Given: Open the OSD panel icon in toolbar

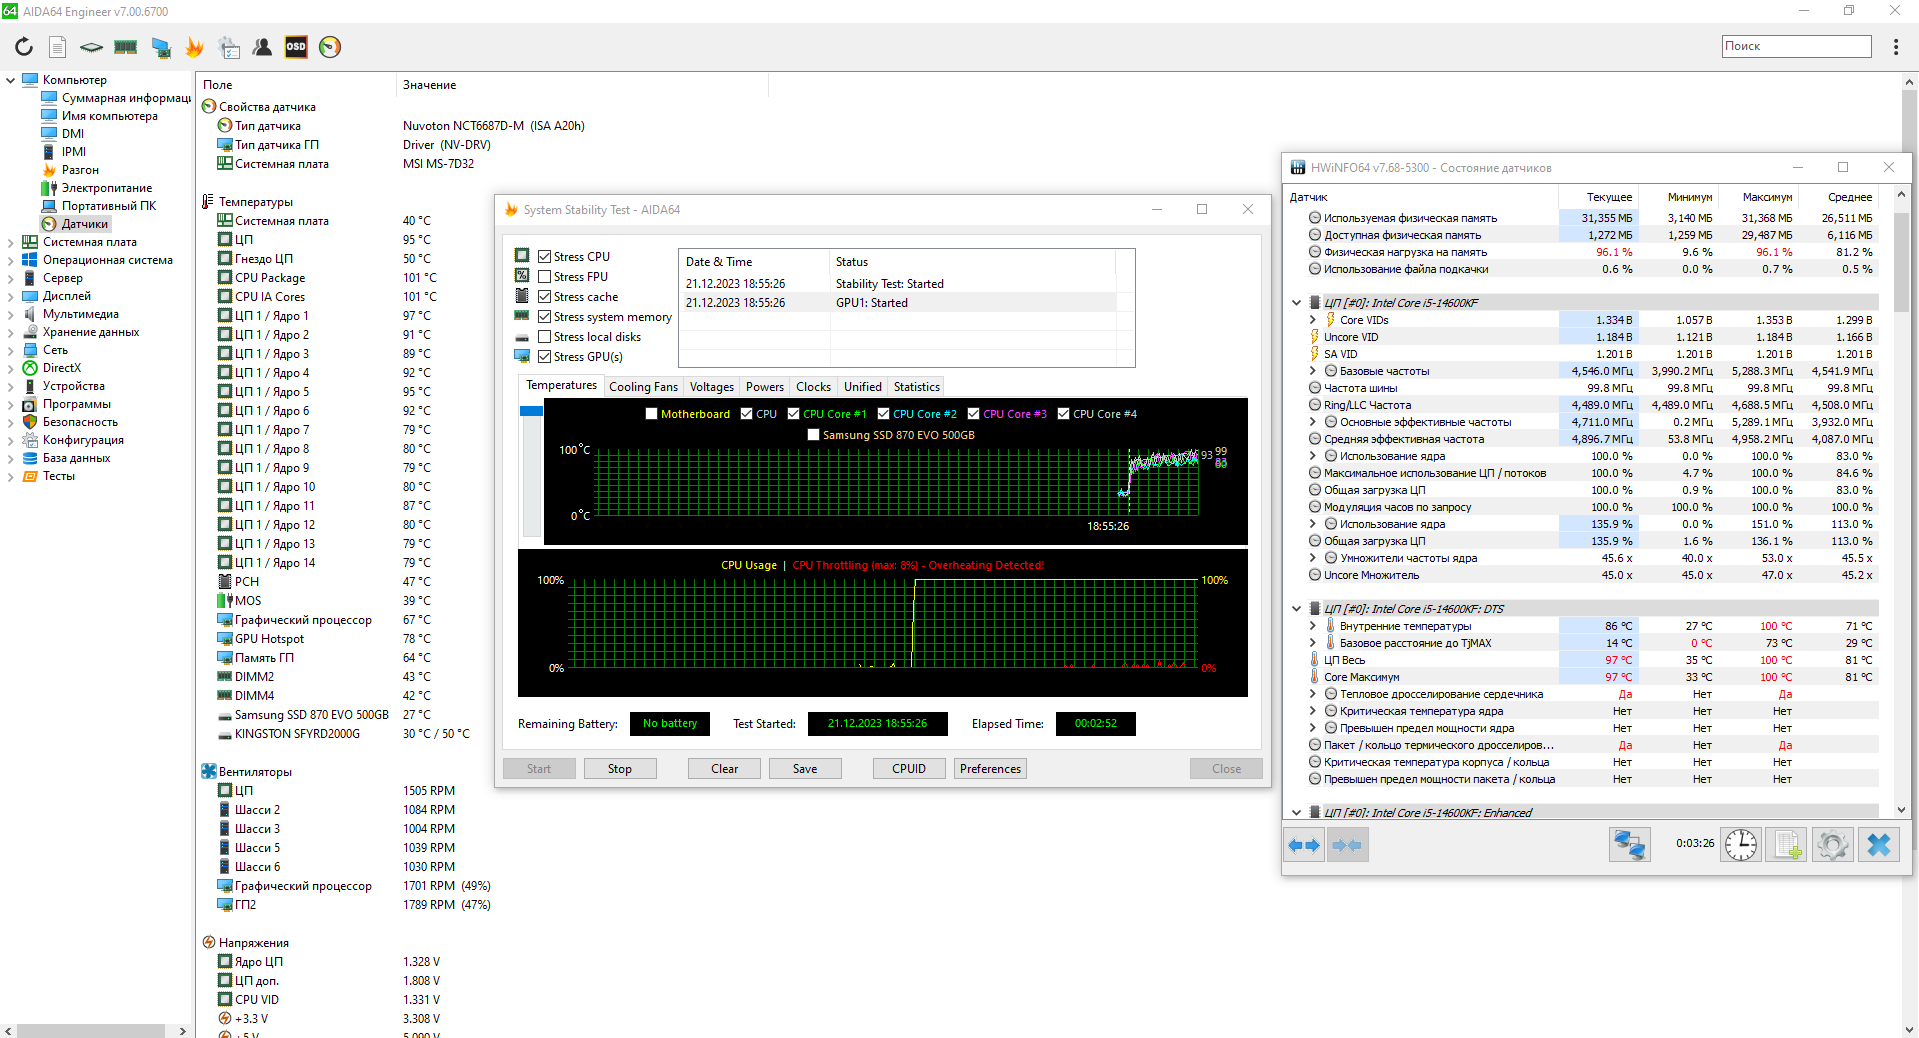Looking at the screenshot, I should point(296,47).
